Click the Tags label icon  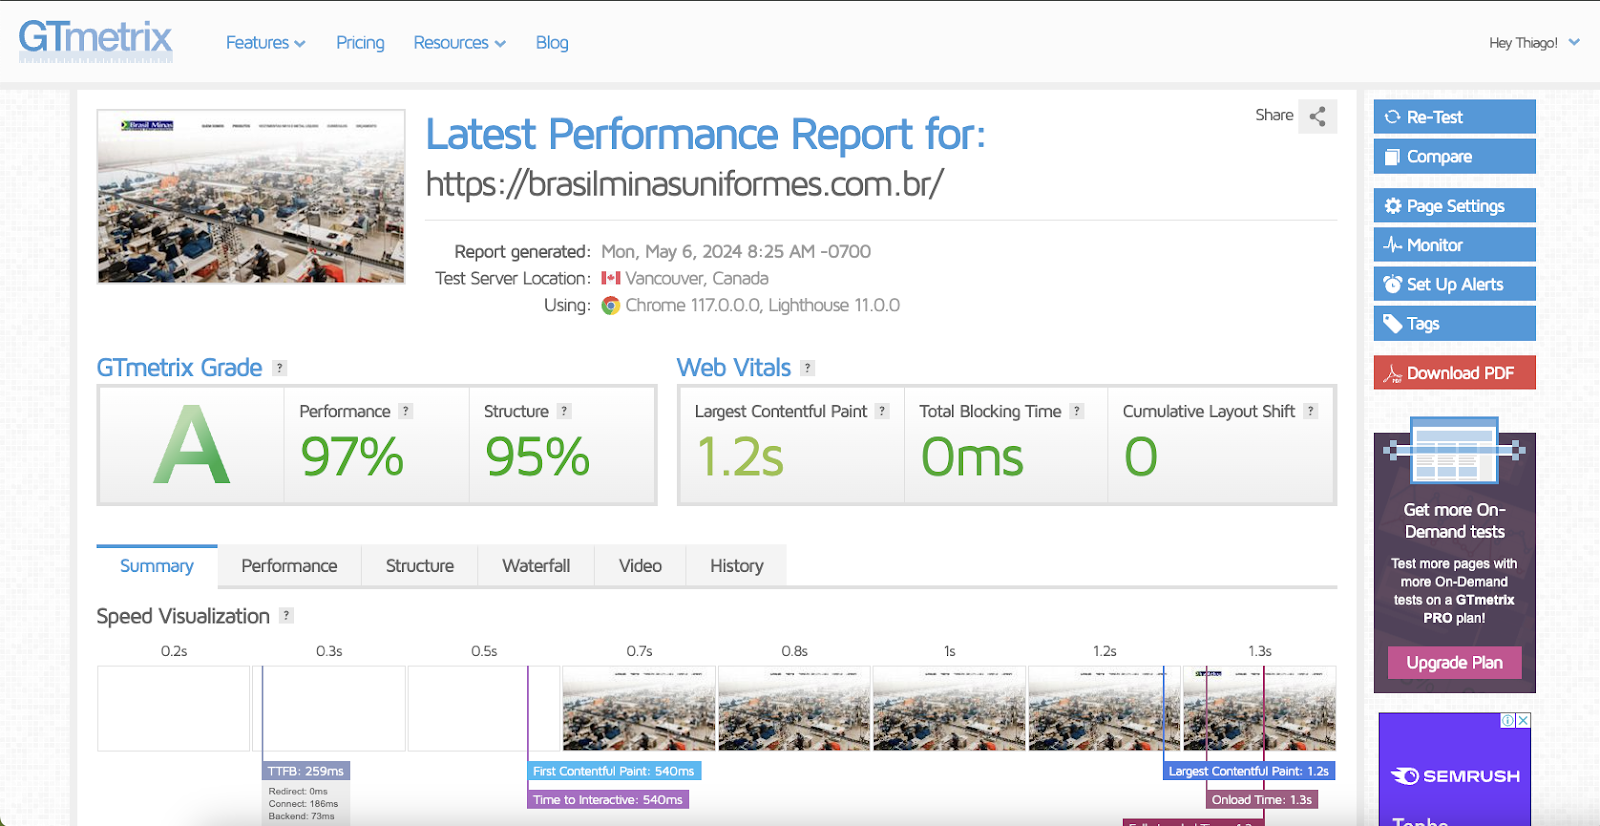click(x=1392, y=323)
